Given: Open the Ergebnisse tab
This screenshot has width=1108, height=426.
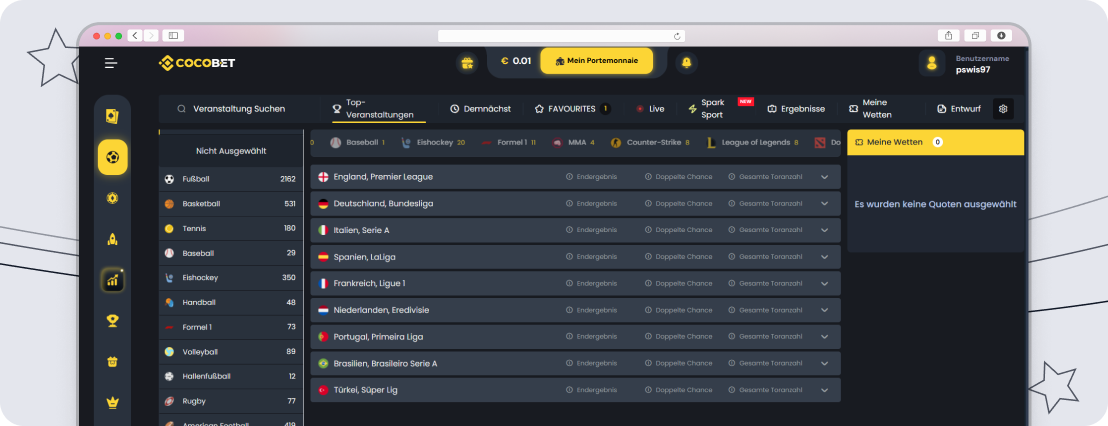Looking at the screenshot, I should coord(796,109).
